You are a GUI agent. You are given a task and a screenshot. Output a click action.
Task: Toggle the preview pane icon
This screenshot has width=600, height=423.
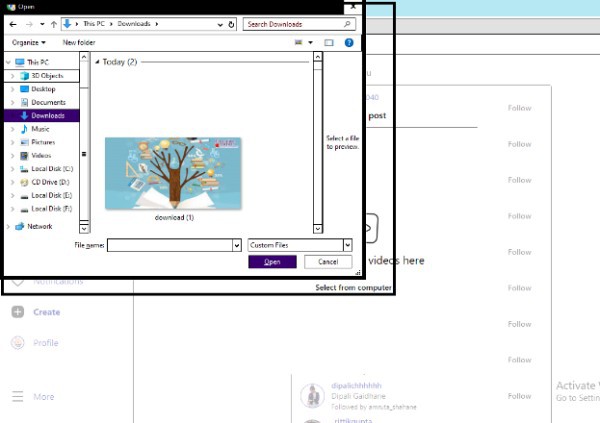pyautogui.click(x=329, y=42)
